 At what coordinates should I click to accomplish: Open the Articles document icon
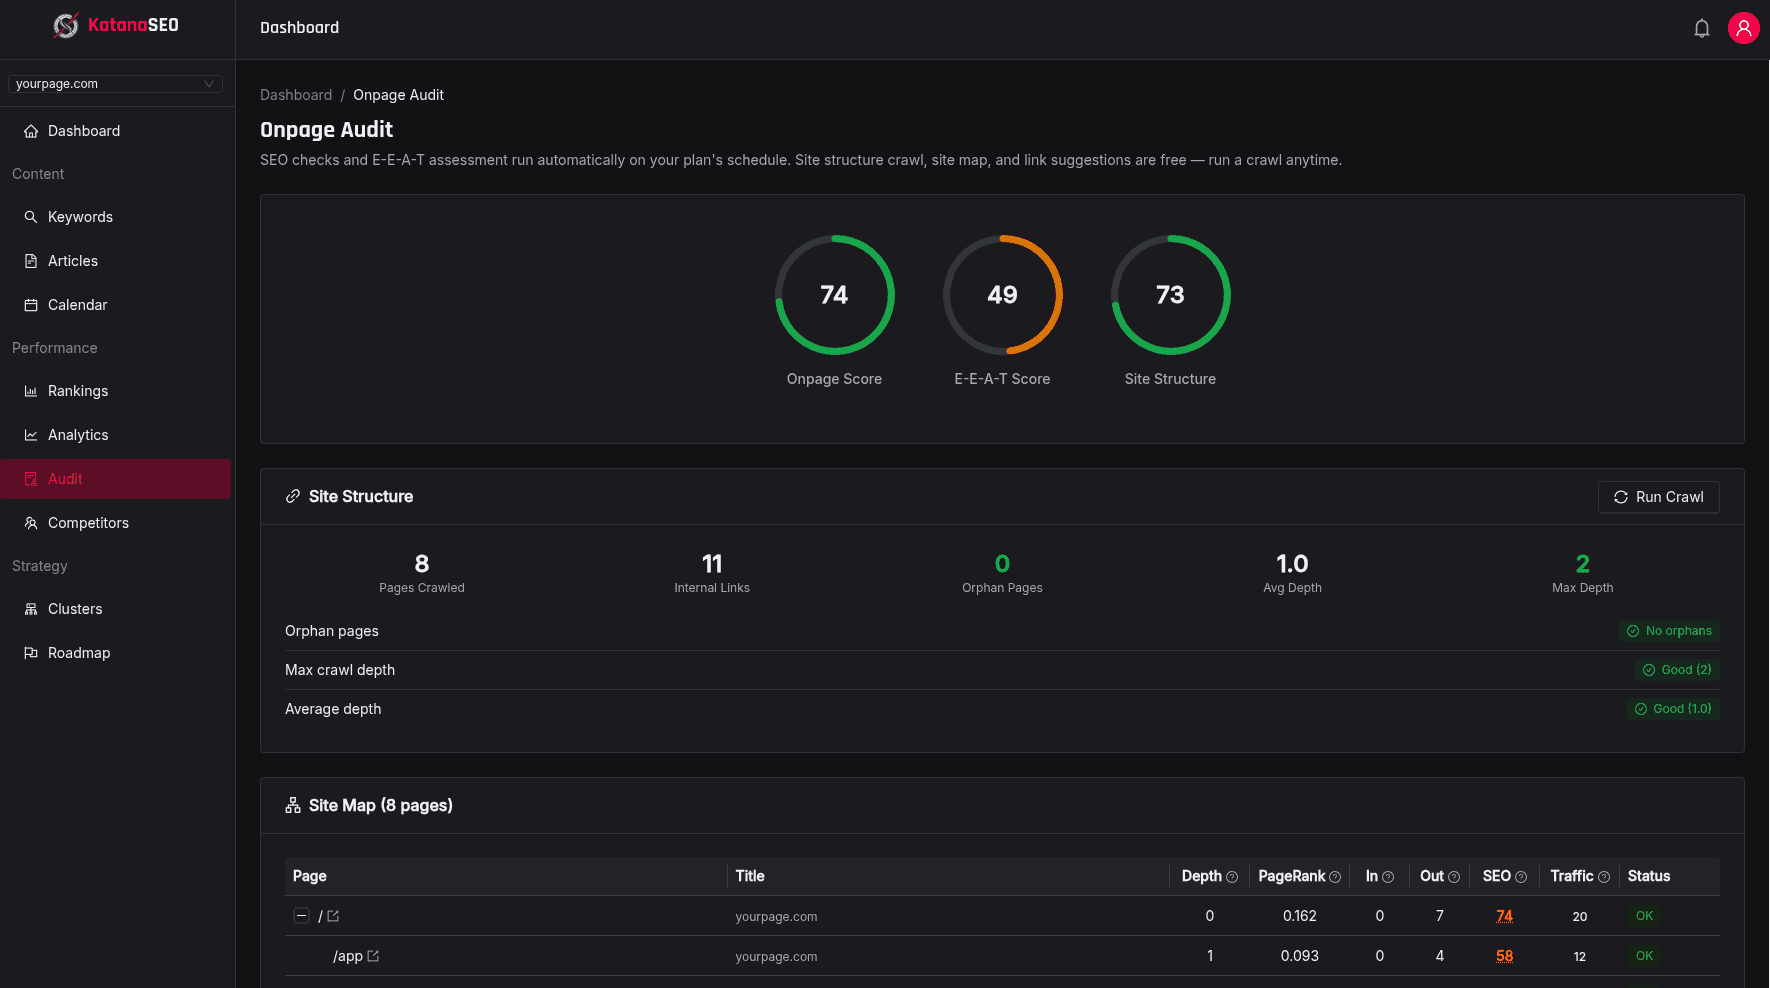pos(30,260)
